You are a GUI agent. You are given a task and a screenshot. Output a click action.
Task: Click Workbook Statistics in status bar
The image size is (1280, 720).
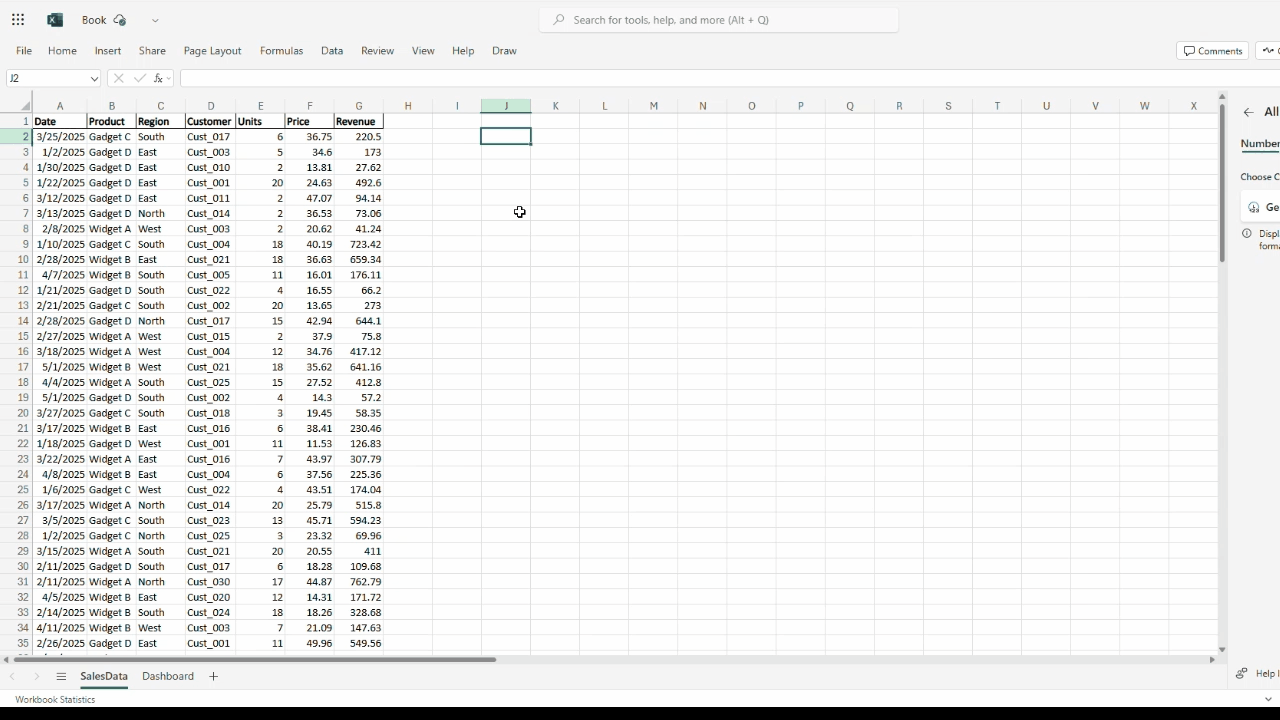[x=55, y=700]
